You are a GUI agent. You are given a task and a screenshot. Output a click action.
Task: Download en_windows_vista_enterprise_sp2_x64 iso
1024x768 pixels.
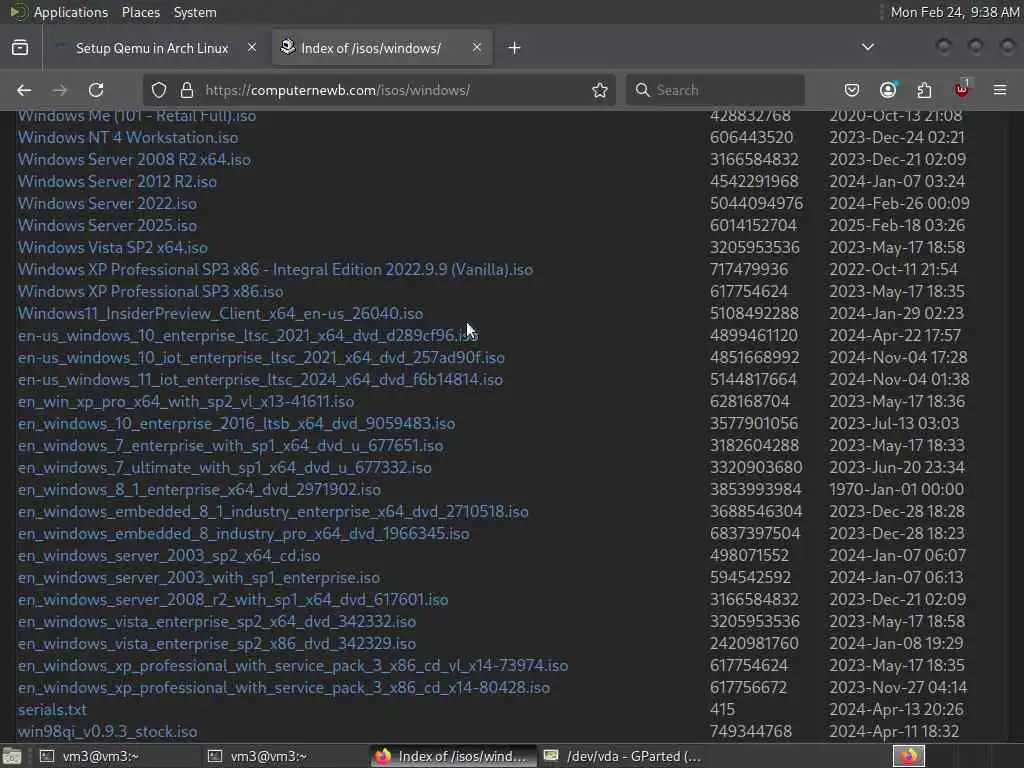(x=217, y=622)
